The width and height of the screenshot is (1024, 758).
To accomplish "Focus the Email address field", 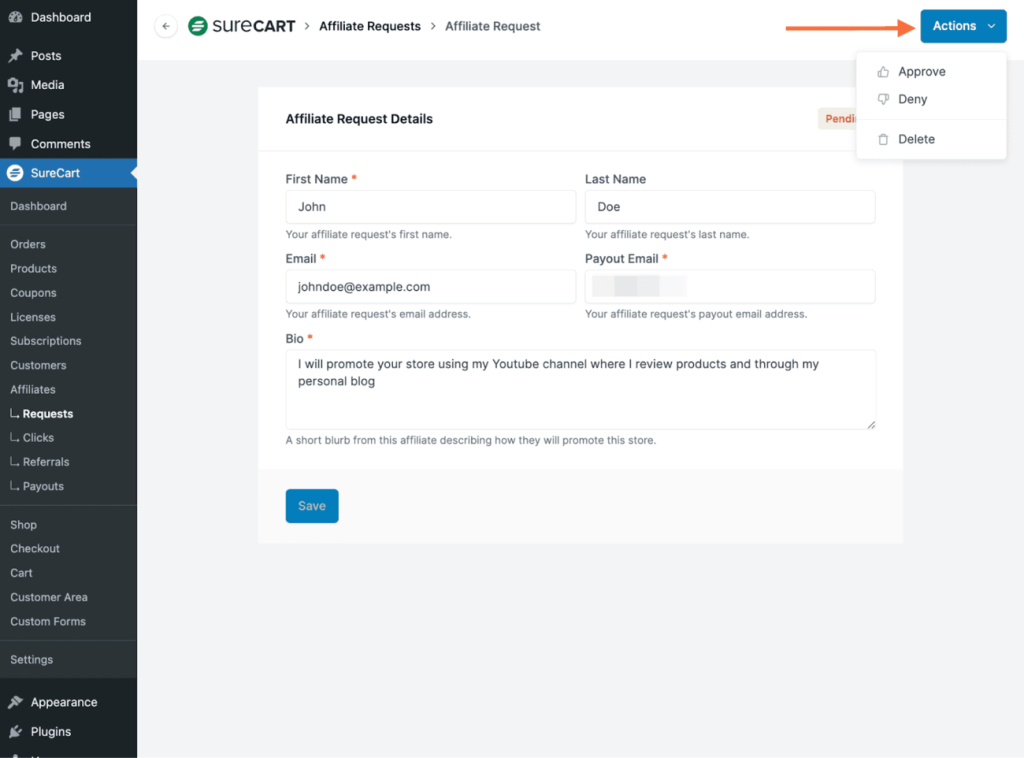I will [430, 287].
